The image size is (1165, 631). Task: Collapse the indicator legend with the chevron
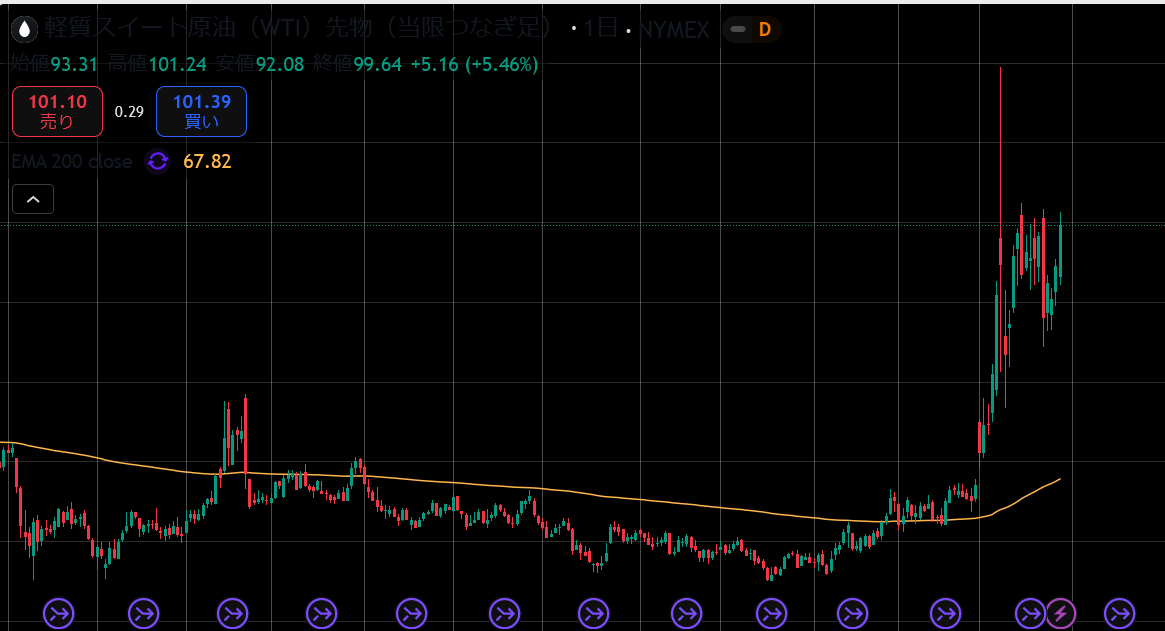33,200
